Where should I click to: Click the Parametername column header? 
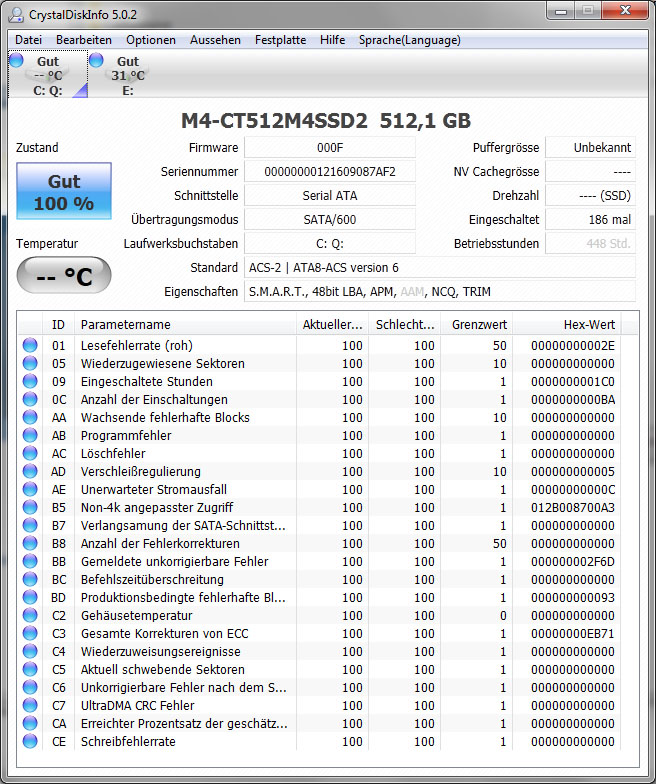[185, 324]
